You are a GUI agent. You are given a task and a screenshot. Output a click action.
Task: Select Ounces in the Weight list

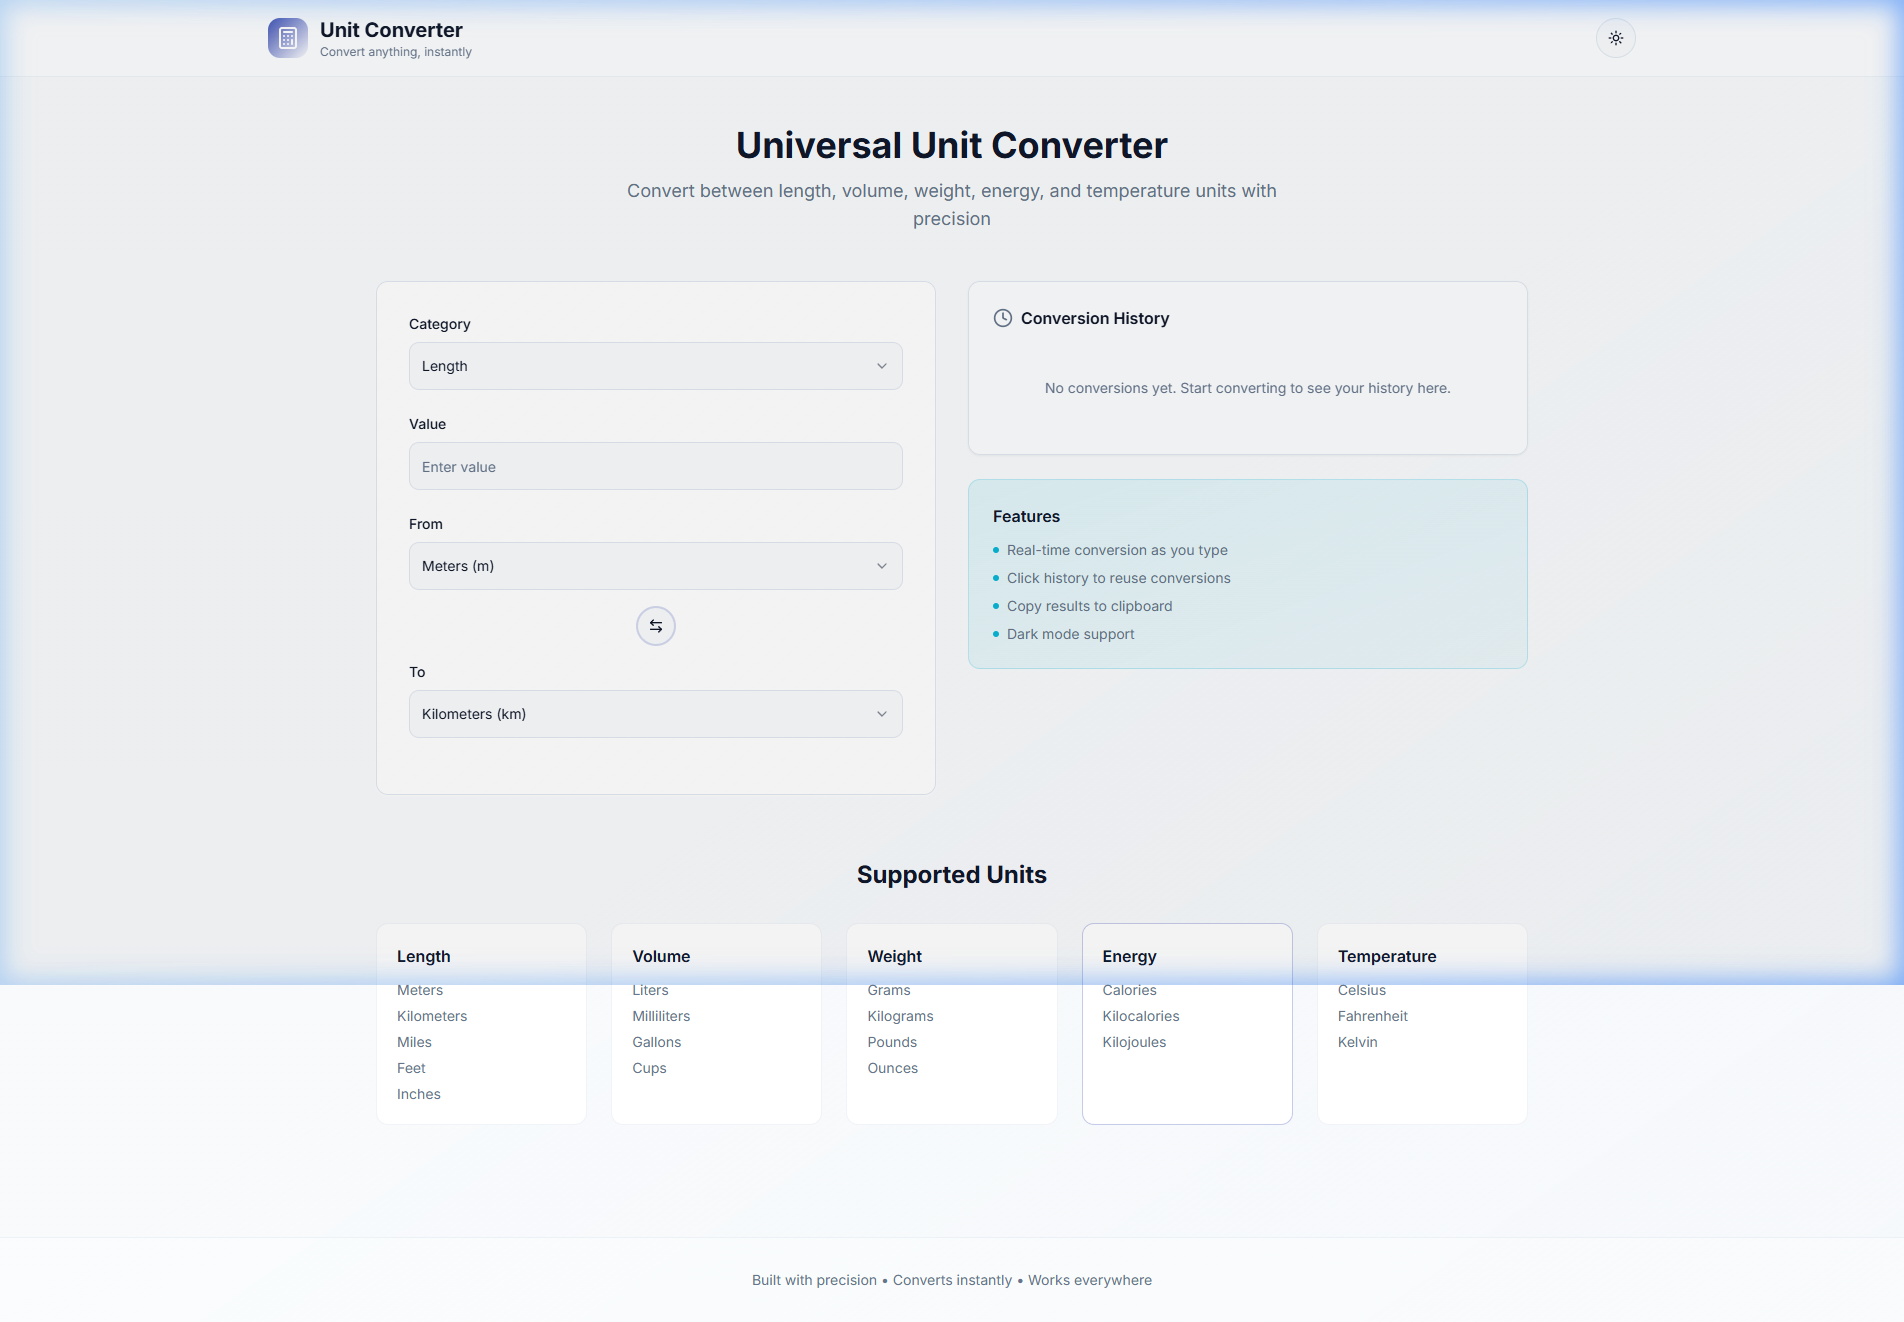(x=892, y=1068)
